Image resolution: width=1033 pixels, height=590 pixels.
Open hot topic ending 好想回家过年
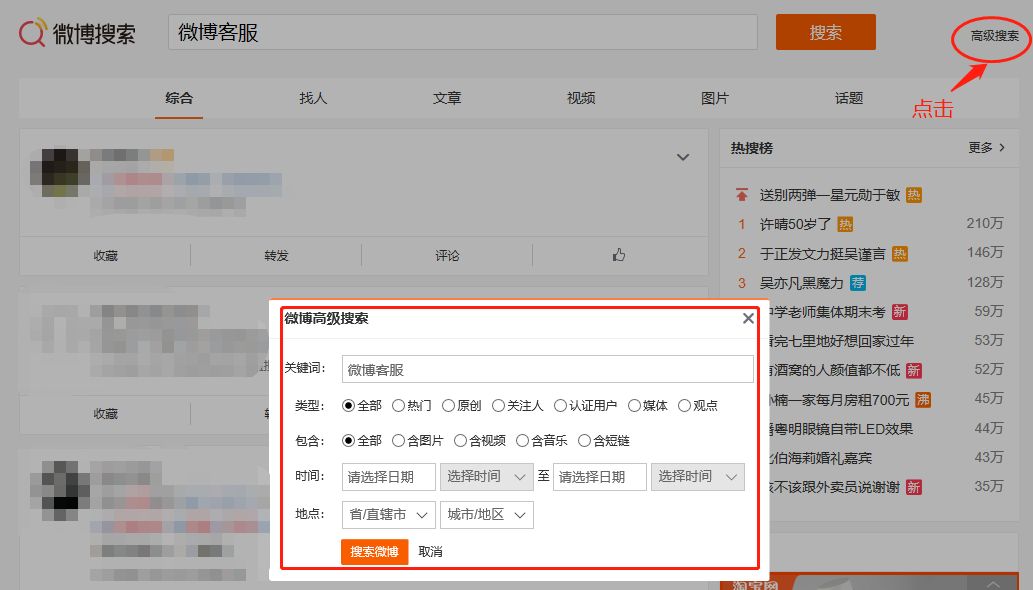[x=841, y=341]
